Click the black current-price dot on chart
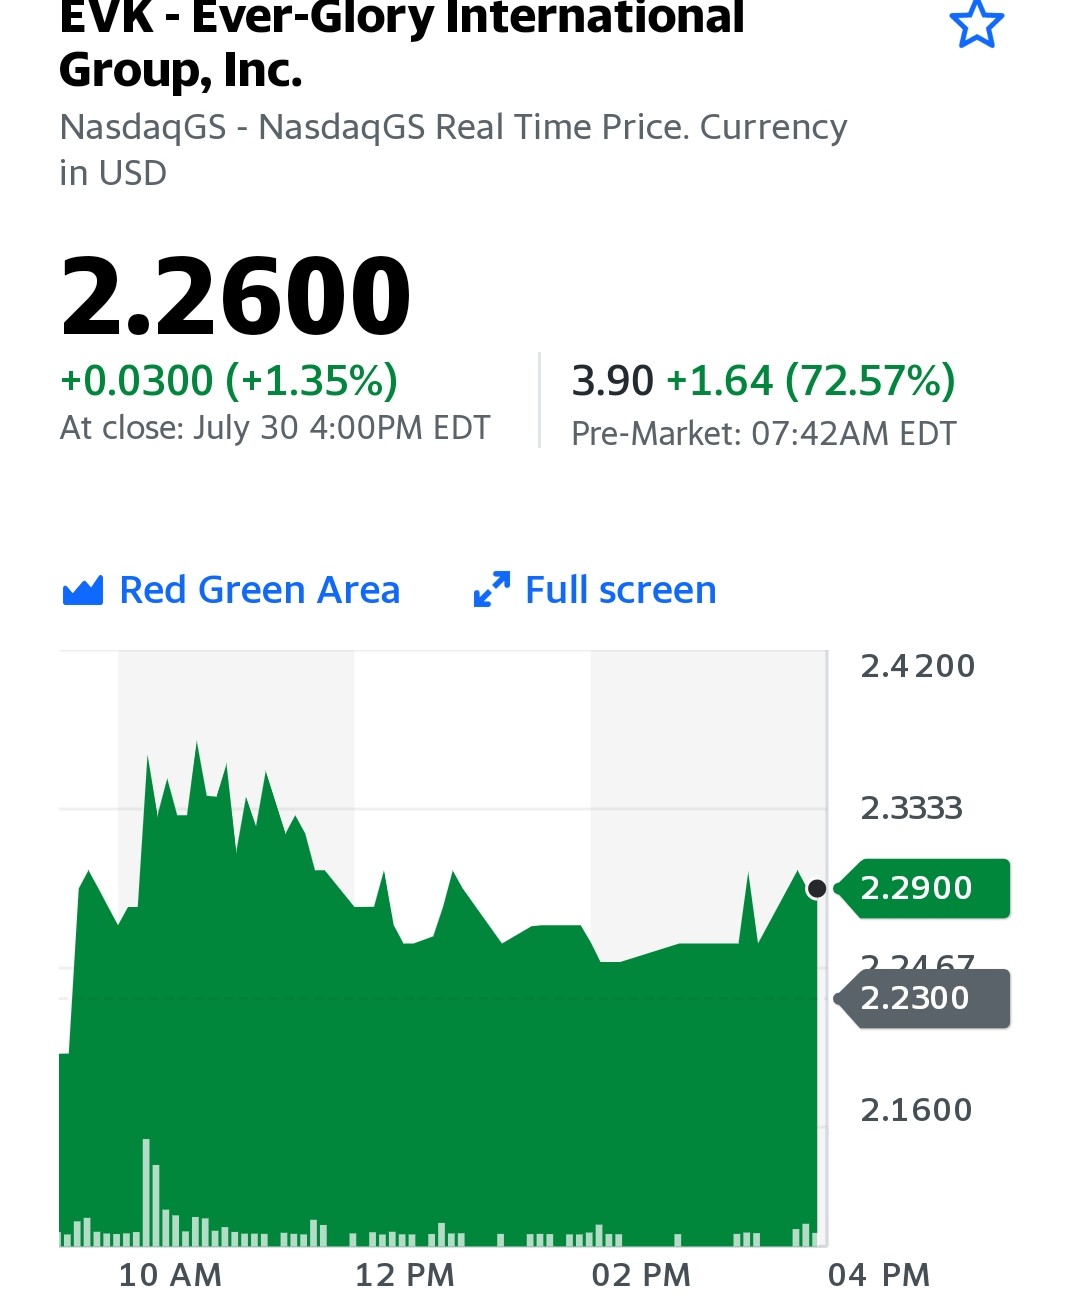This screenshot has width=1079, height=1300. click(816, 888)
